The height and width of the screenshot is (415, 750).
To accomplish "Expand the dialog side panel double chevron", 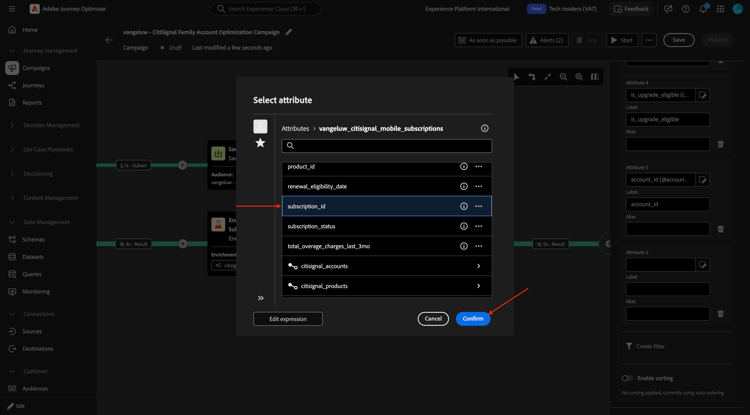I will click(261, 298).
